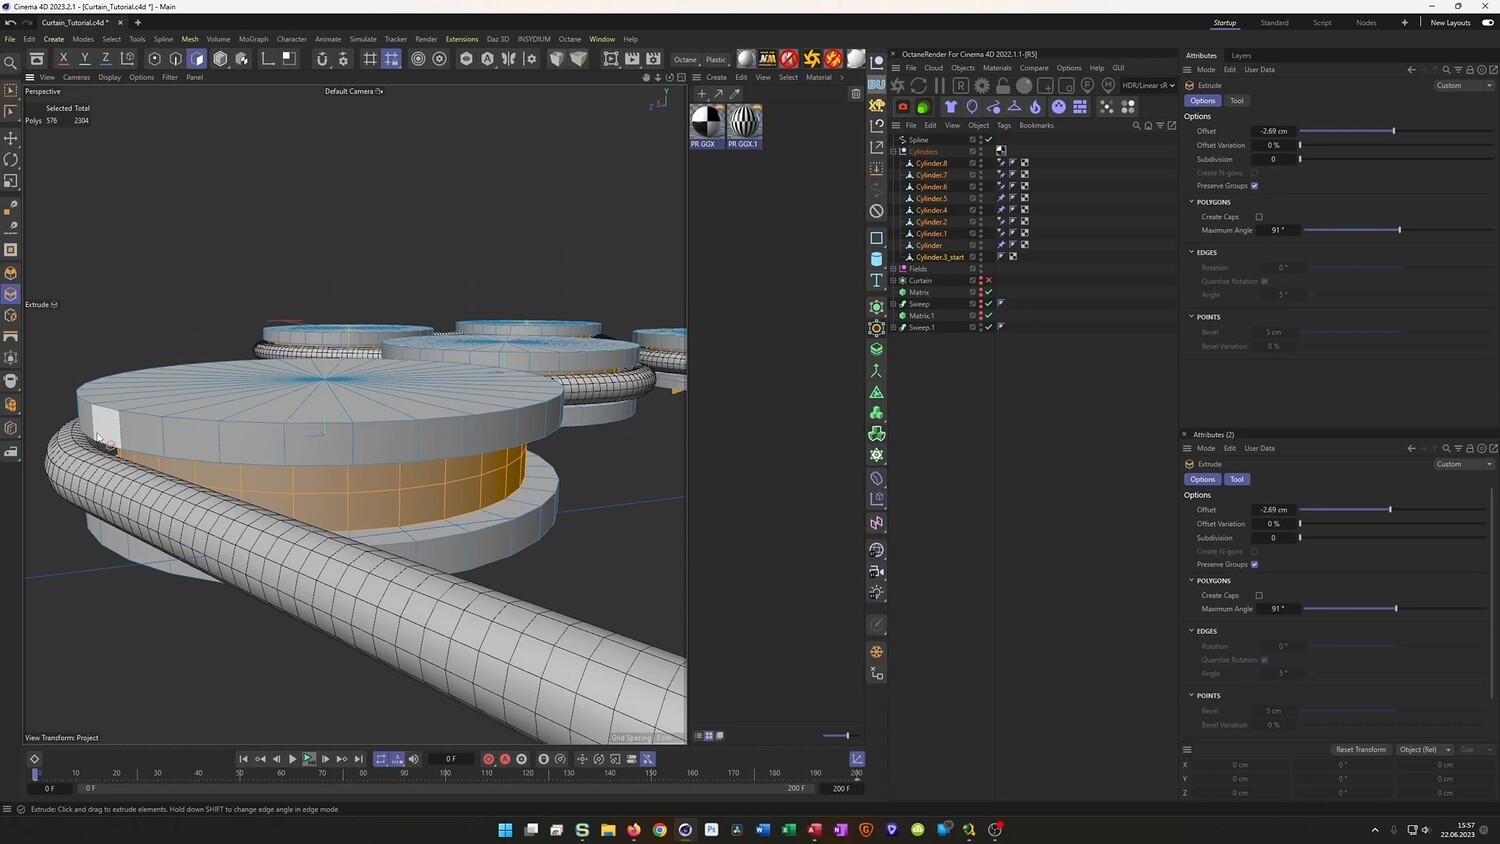Viewport: 1500px width, 844px height.
Task: Open the Mesh menu in main menu bar
Action: coord(190,39)
